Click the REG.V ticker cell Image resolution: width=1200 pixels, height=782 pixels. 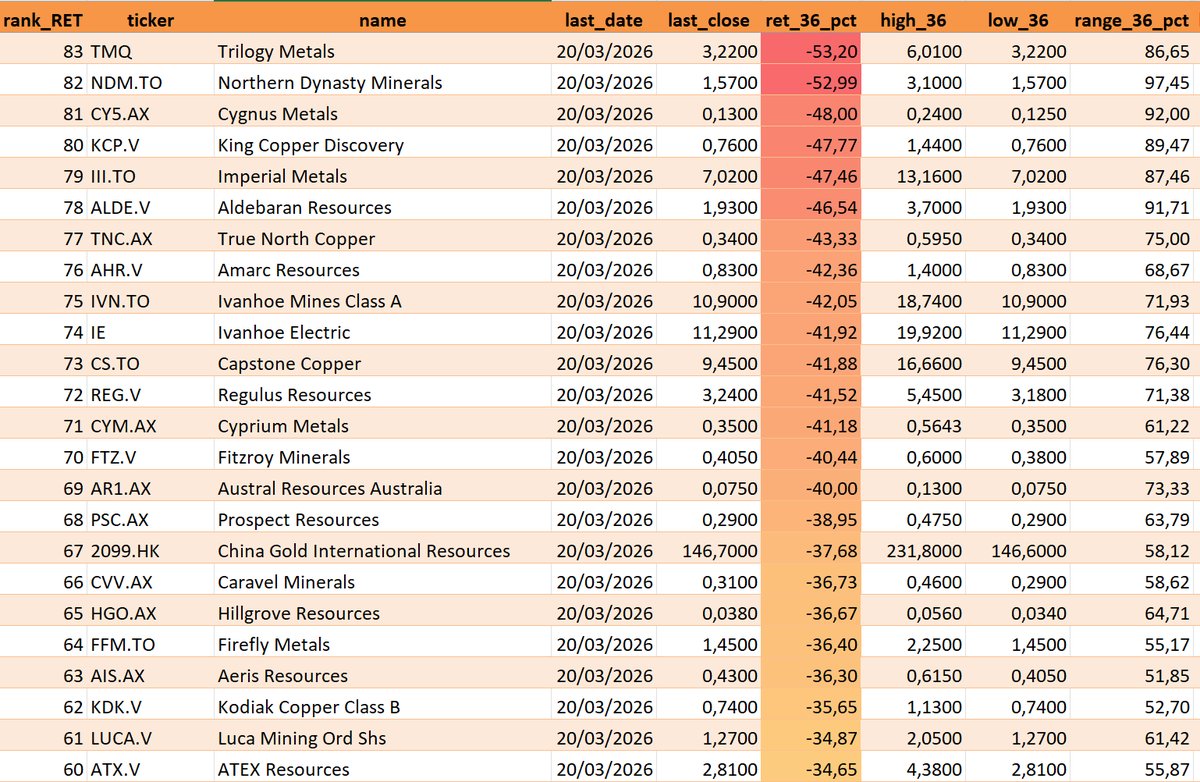149,394
